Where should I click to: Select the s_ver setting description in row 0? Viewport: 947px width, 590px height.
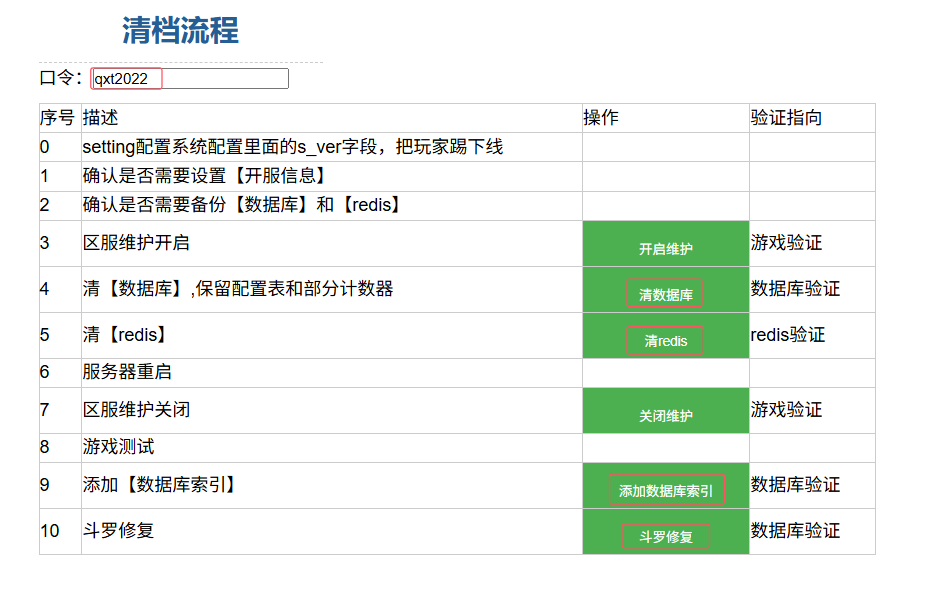(x=292, y=147)
